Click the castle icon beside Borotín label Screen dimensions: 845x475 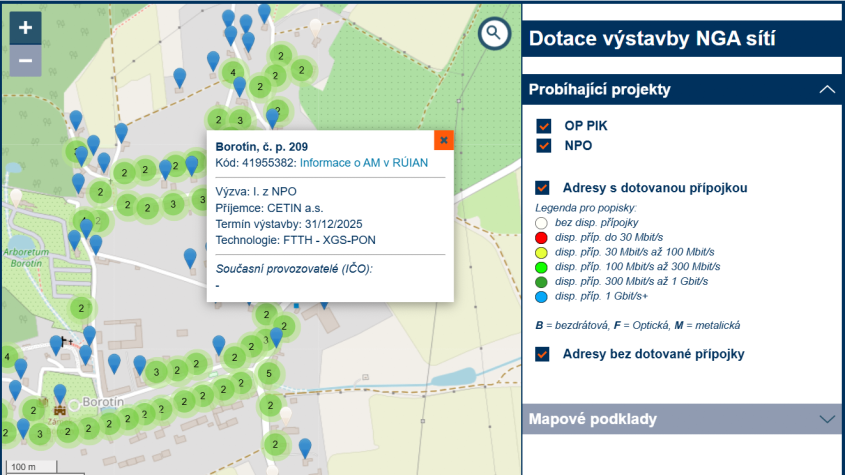click(x=60, y=409)
